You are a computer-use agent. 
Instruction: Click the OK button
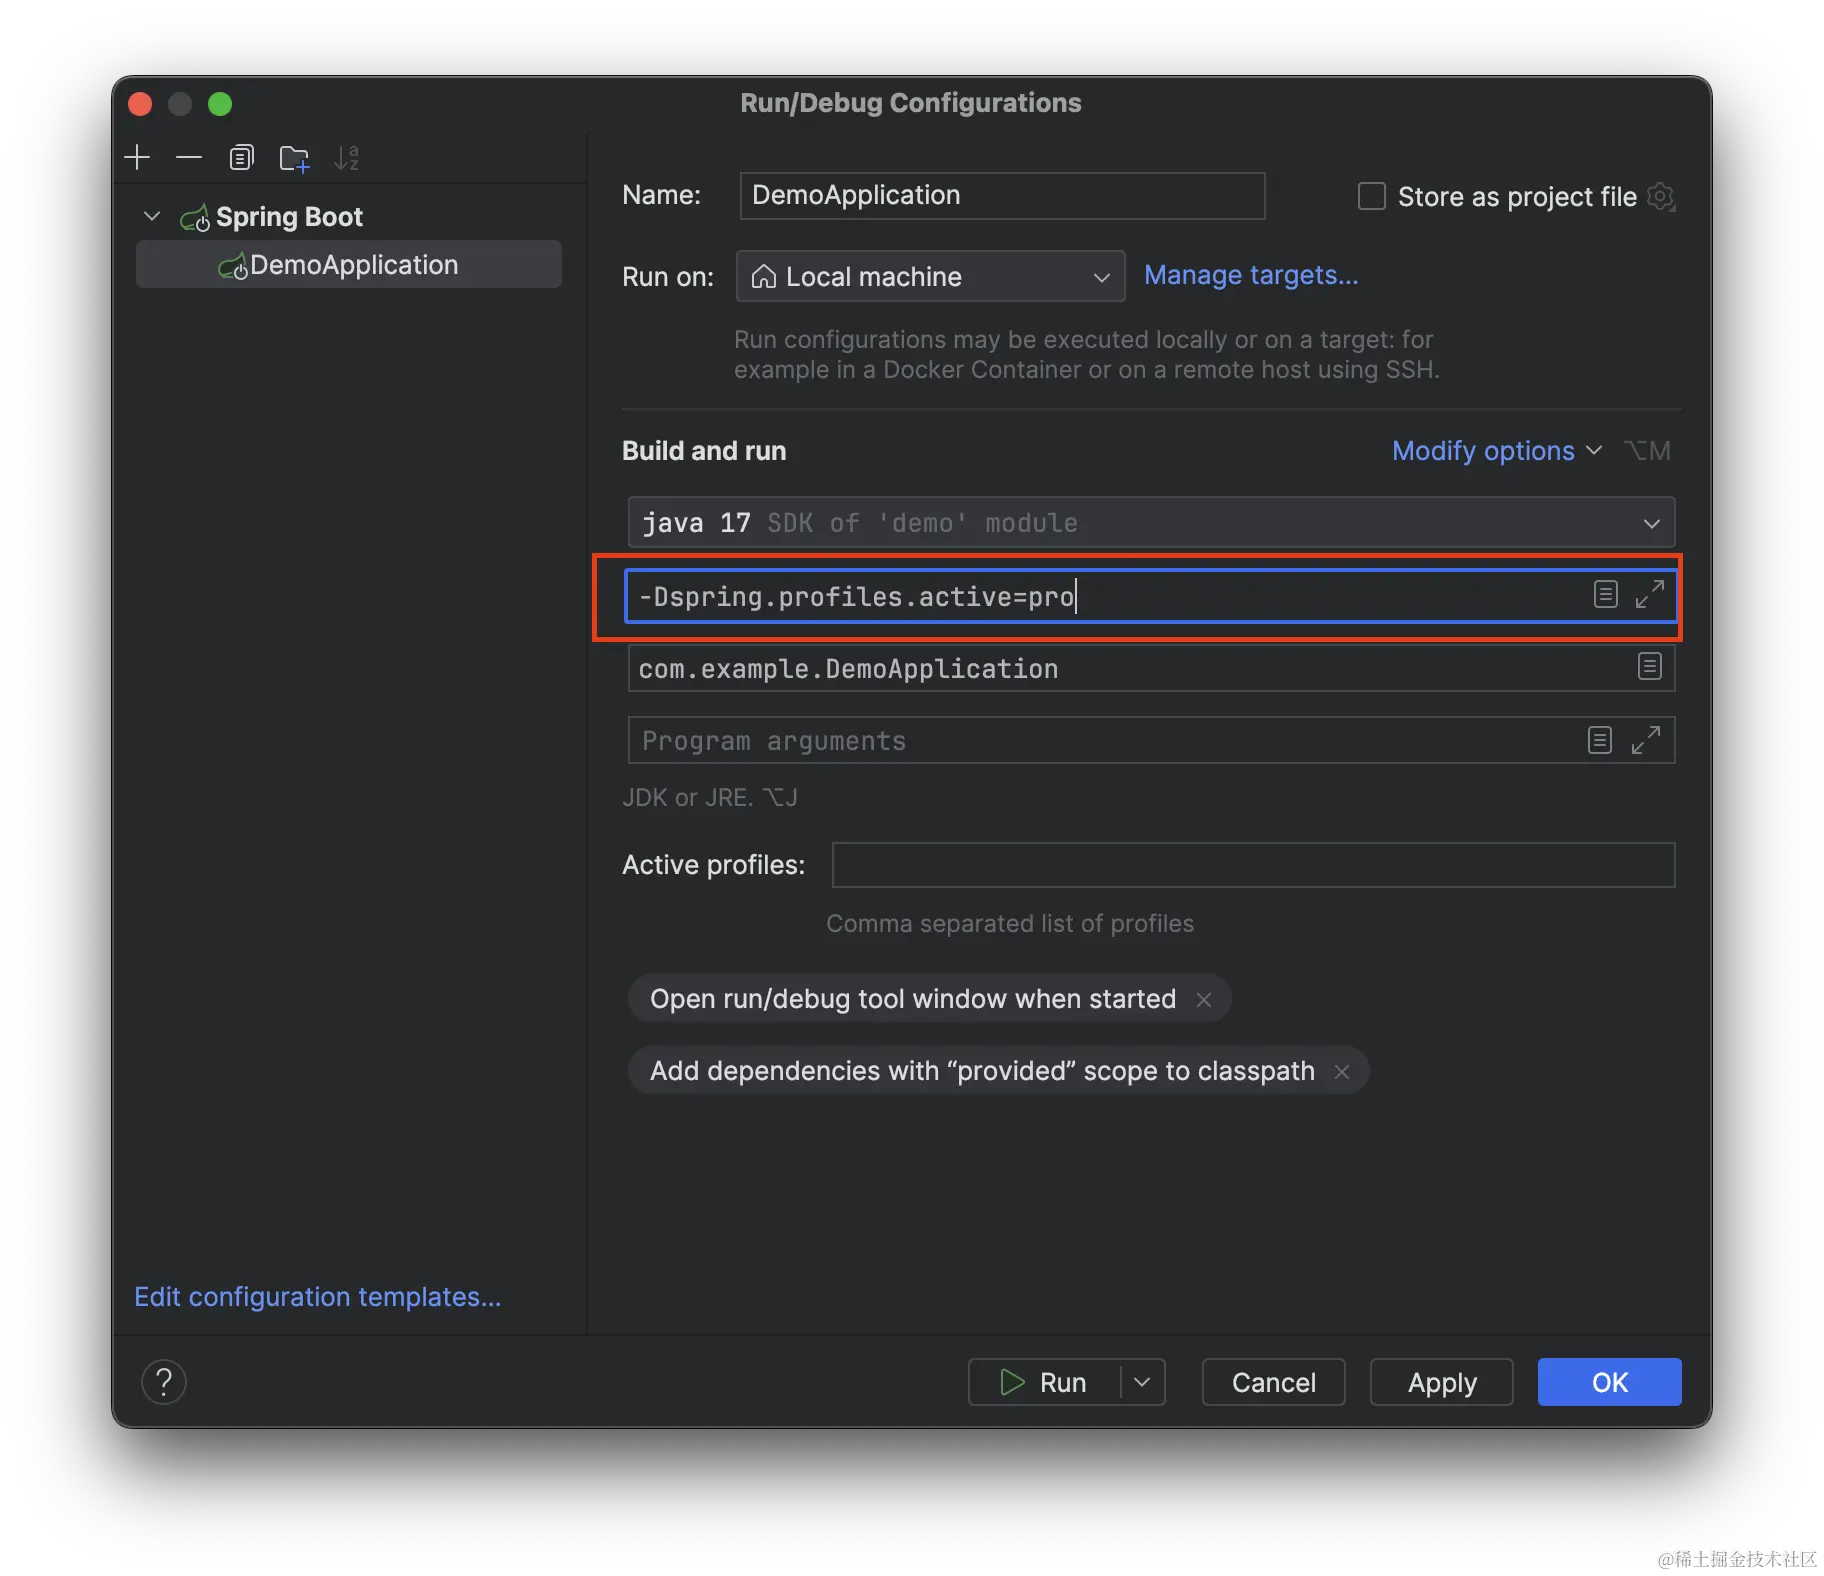(x=1609, y=1382)
